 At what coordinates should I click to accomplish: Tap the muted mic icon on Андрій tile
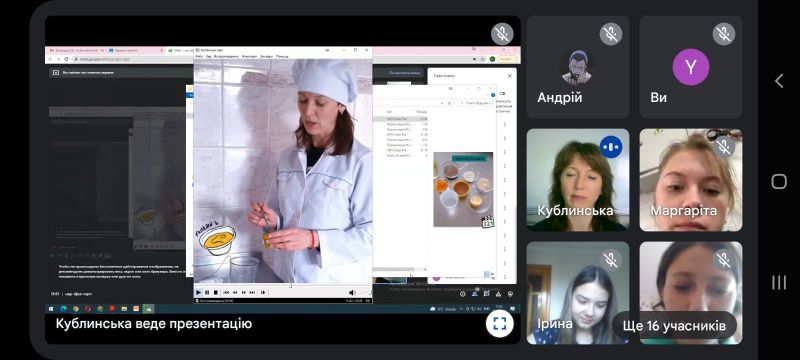611,34
